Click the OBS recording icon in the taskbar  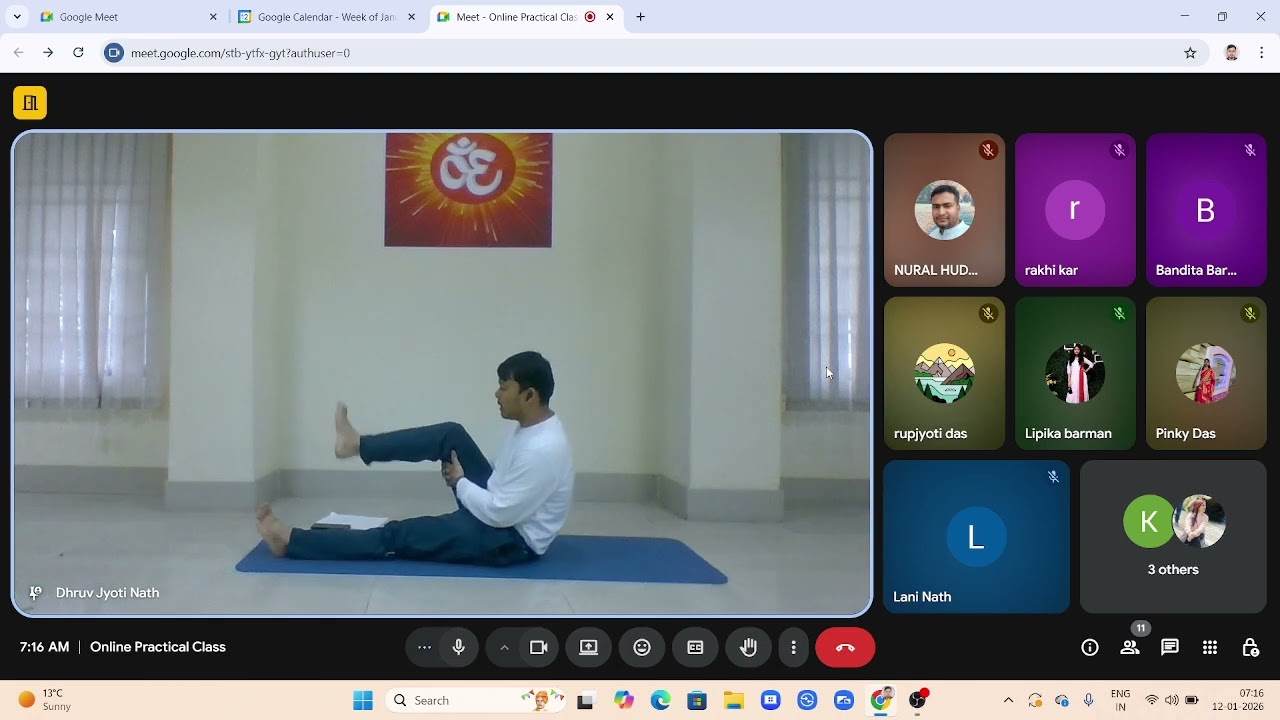[x=917, y=700]
